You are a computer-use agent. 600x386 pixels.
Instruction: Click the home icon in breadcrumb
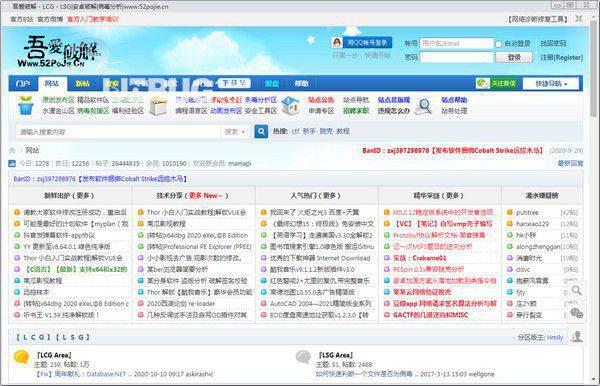13,150
